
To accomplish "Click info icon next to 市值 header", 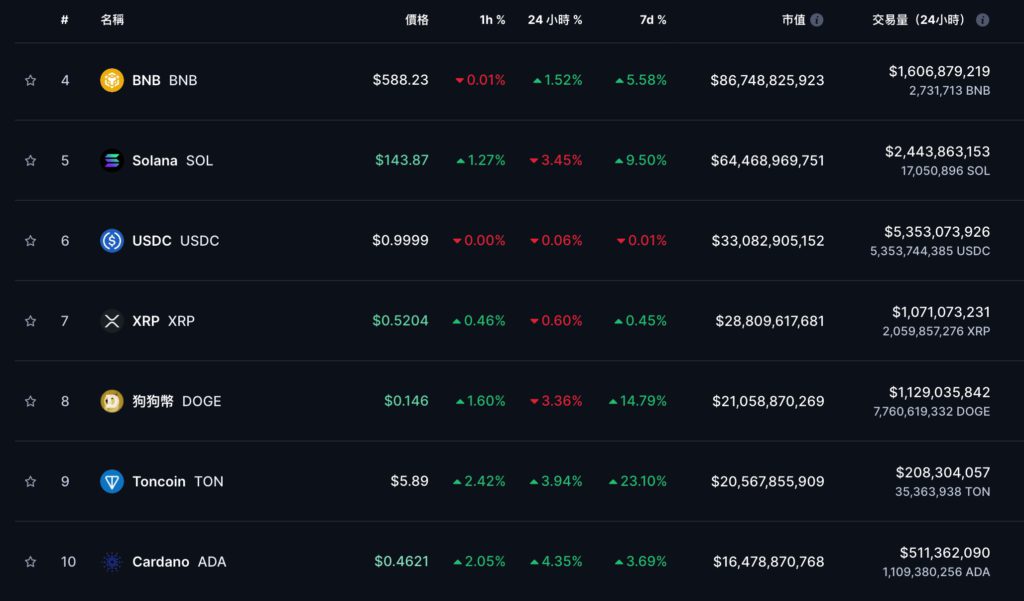I will [x=817, y=20].
